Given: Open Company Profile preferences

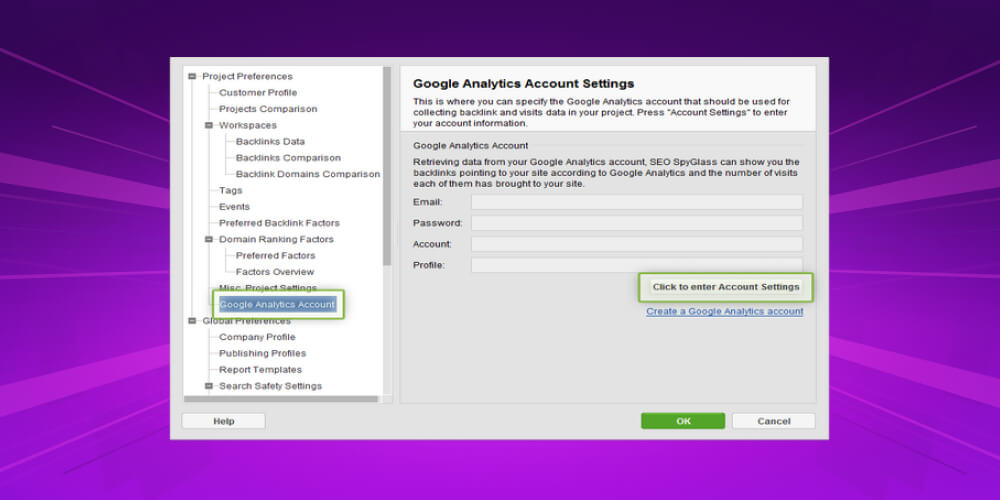Looking at the screenshot, I should coord(257,337).
